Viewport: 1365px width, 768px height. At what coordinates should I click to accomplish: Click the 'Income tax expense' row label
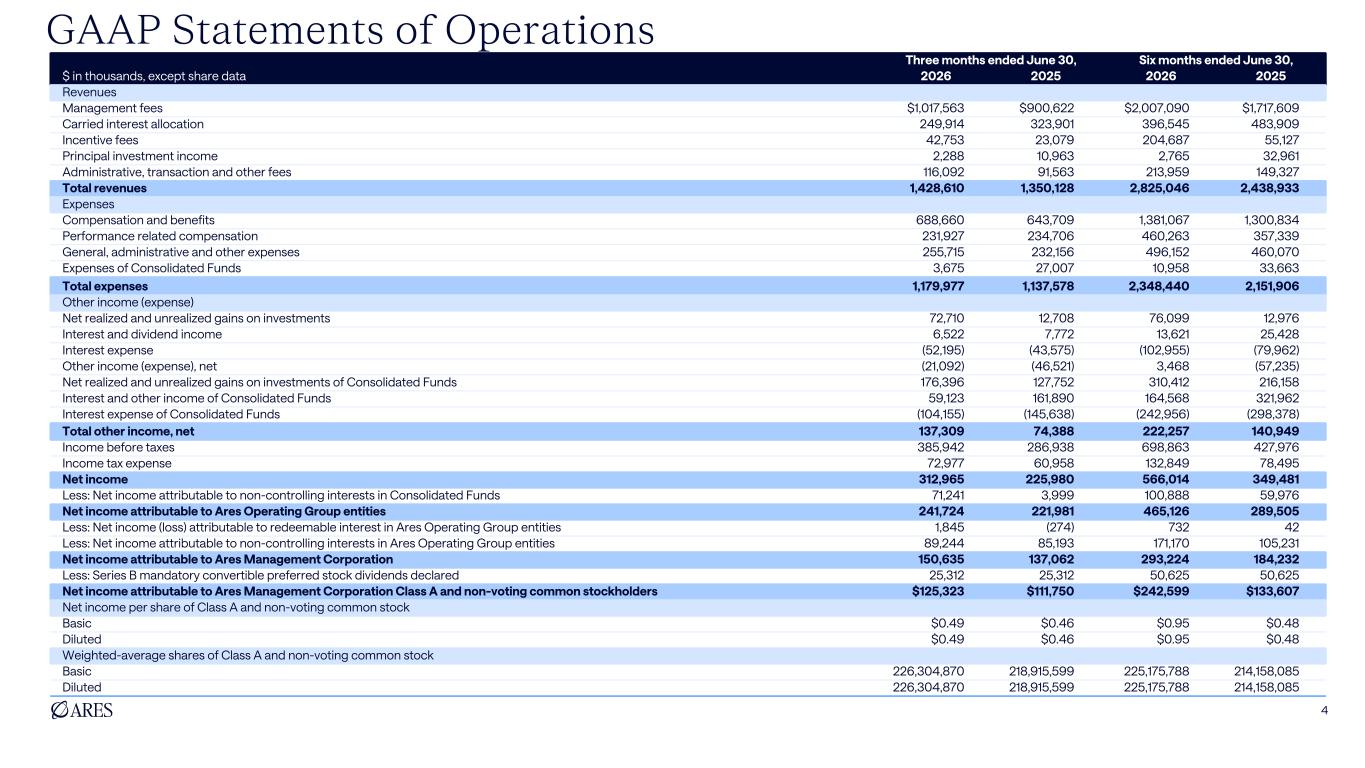tap(116, 464)
